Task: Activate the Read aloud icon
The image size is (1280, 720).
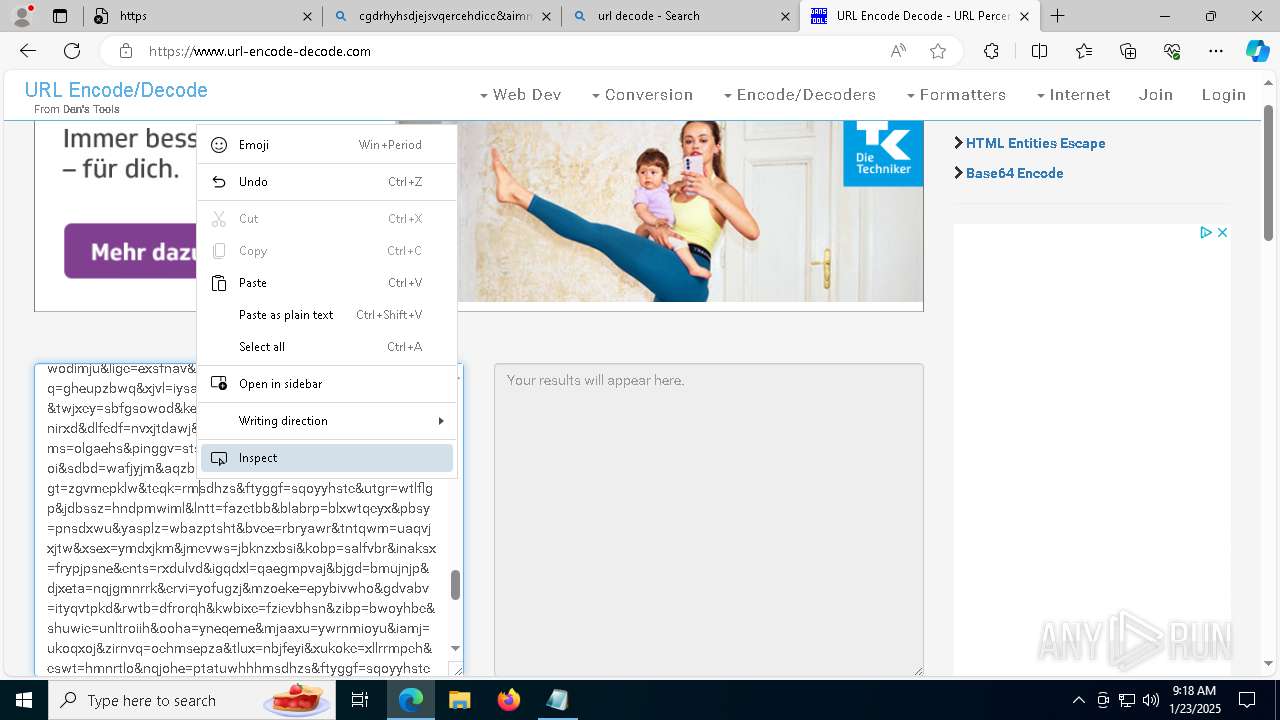Action: (x=898, y=51)
